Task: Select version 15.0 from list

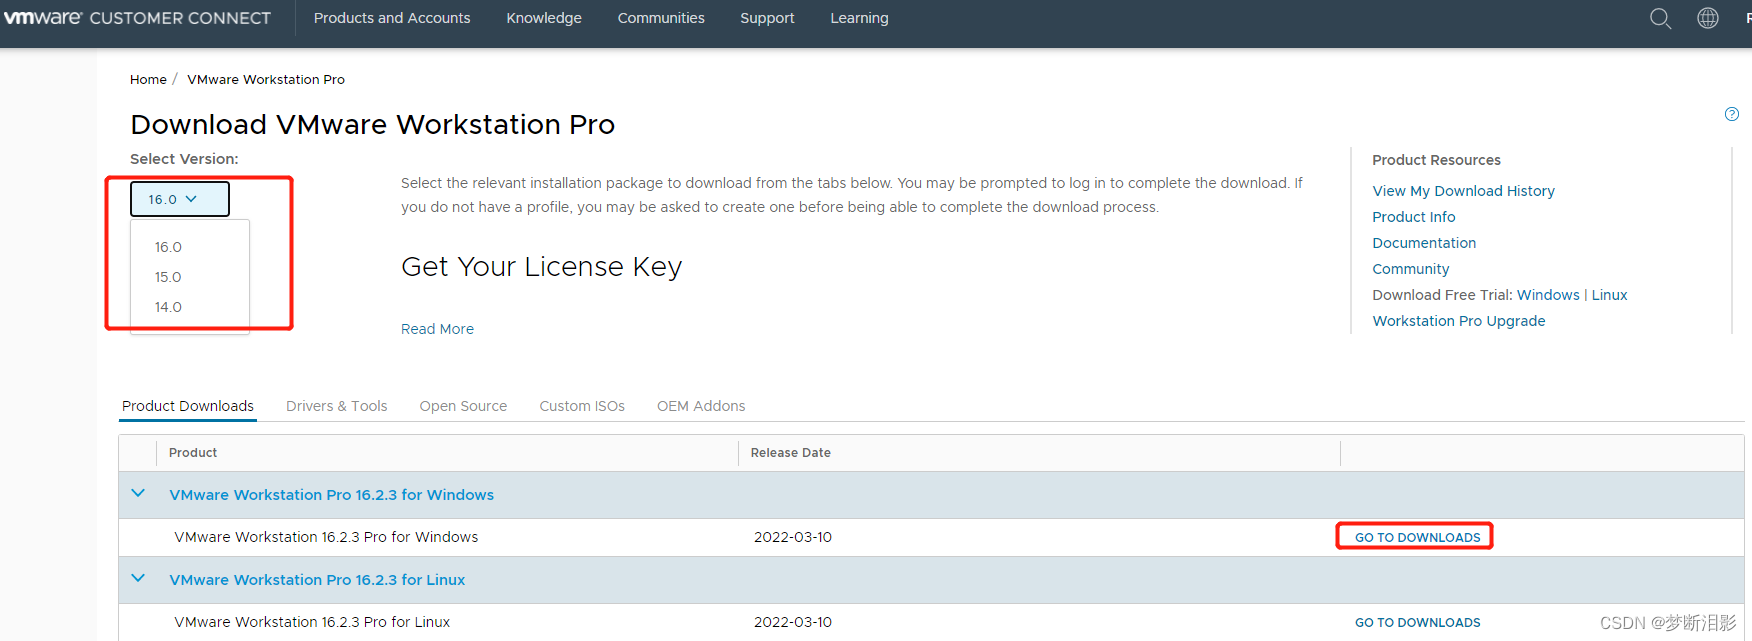Action: pos(168,277)
